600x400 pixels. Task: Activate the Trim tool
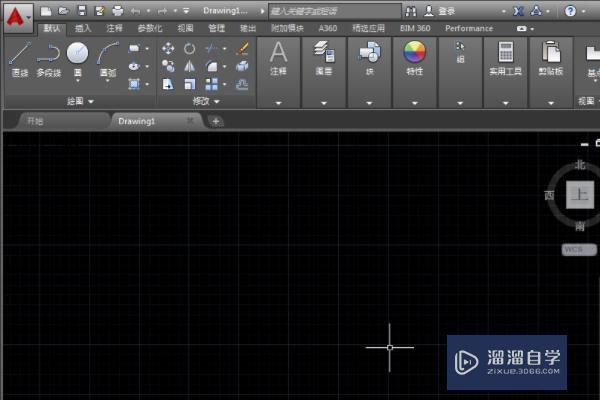212,49
